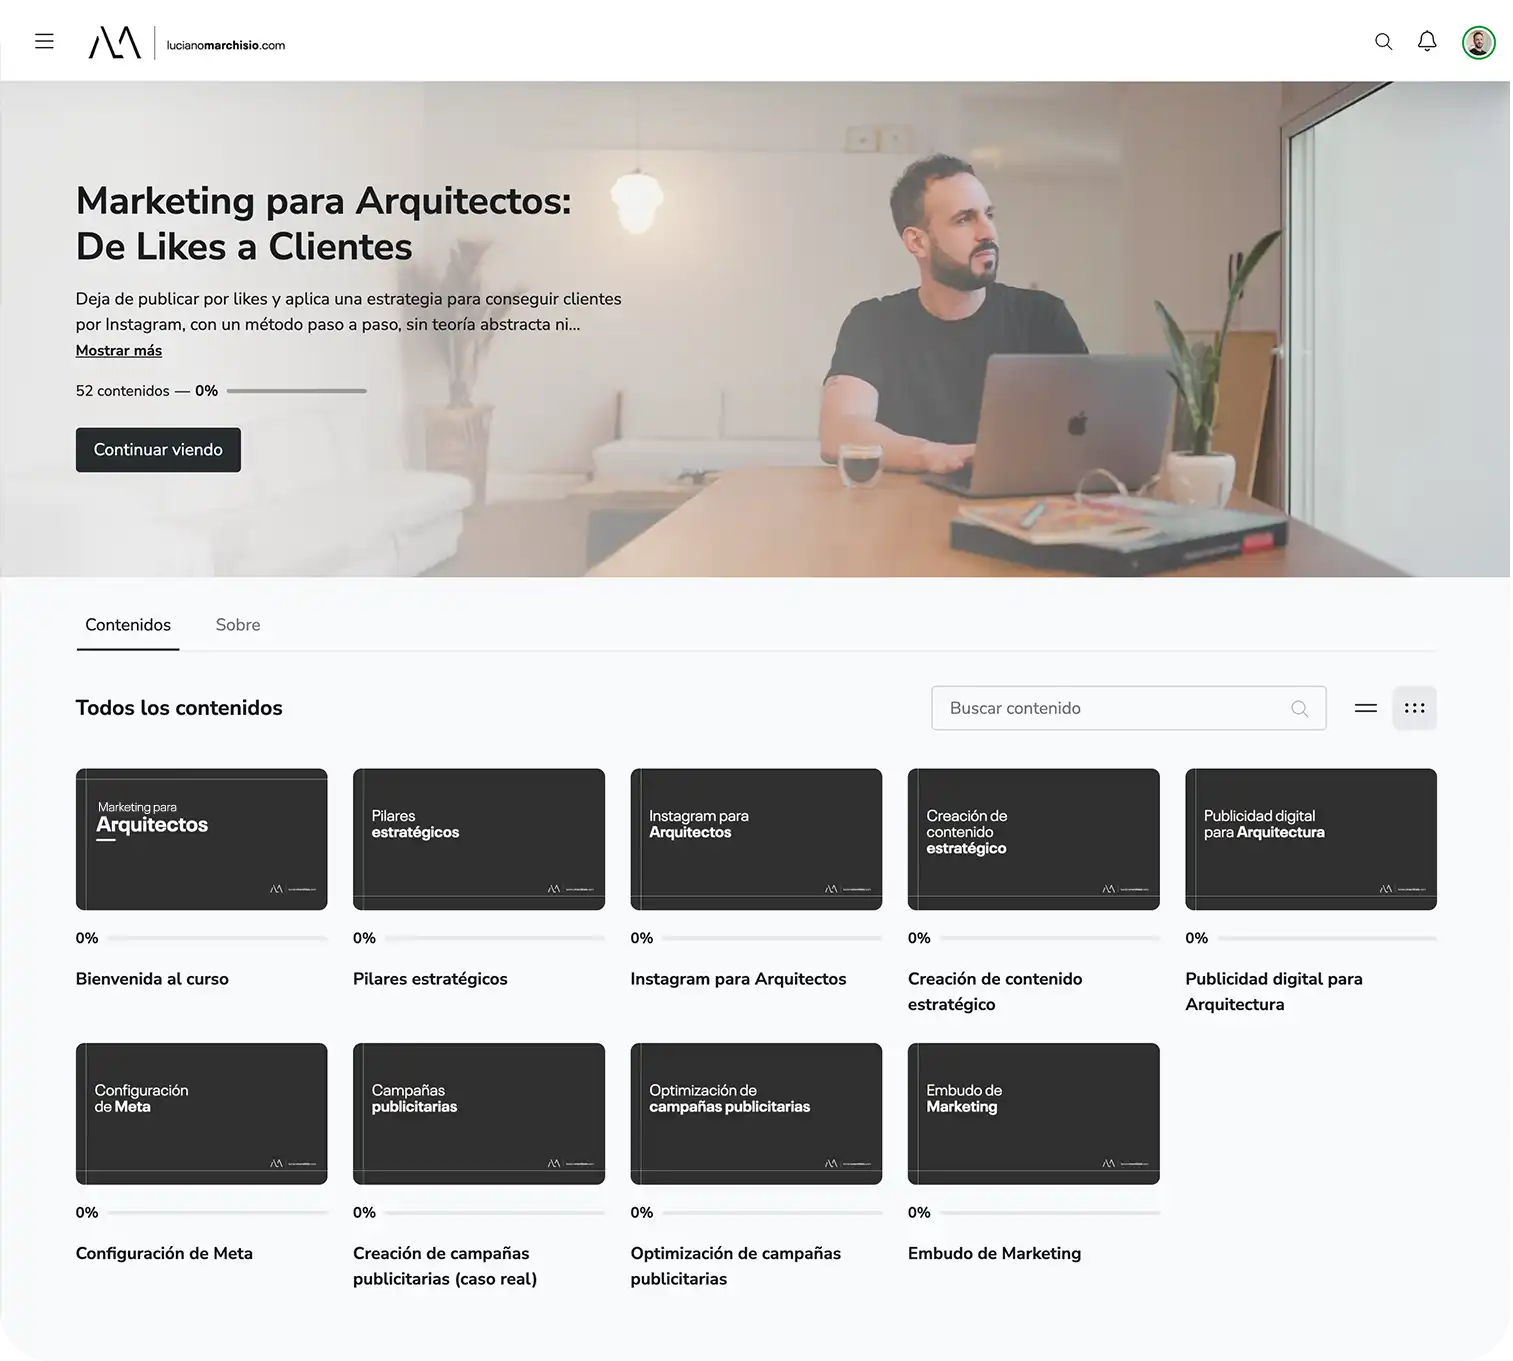Focus the Buscar contenido search field

(1110, 708)
